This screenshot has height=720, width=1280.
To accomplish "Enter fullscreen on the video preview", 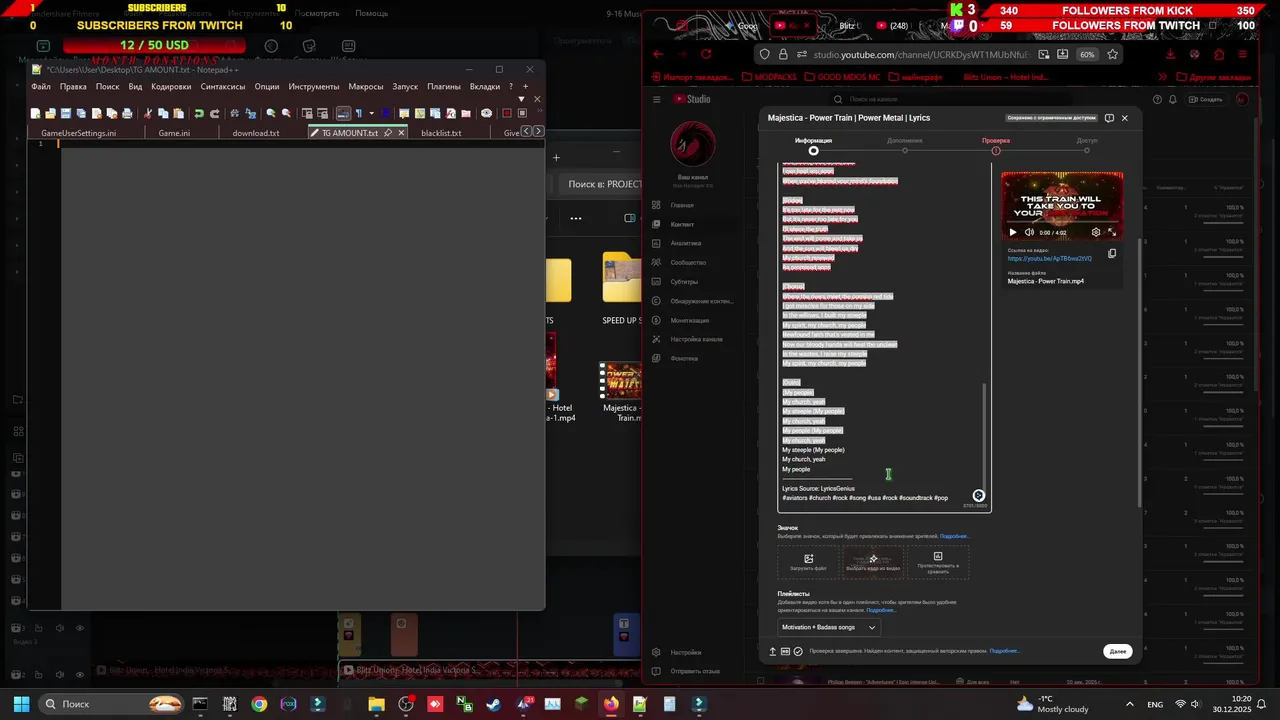I will point(1111,232).
